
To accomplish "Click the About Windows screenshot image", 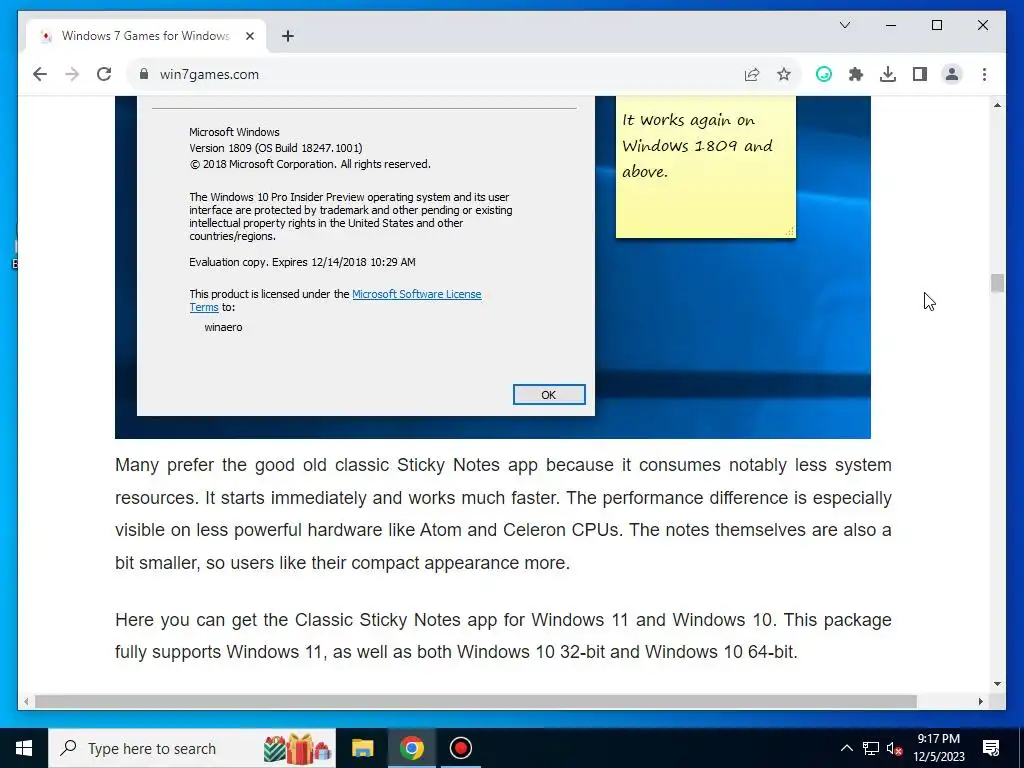I will point(492,267).
